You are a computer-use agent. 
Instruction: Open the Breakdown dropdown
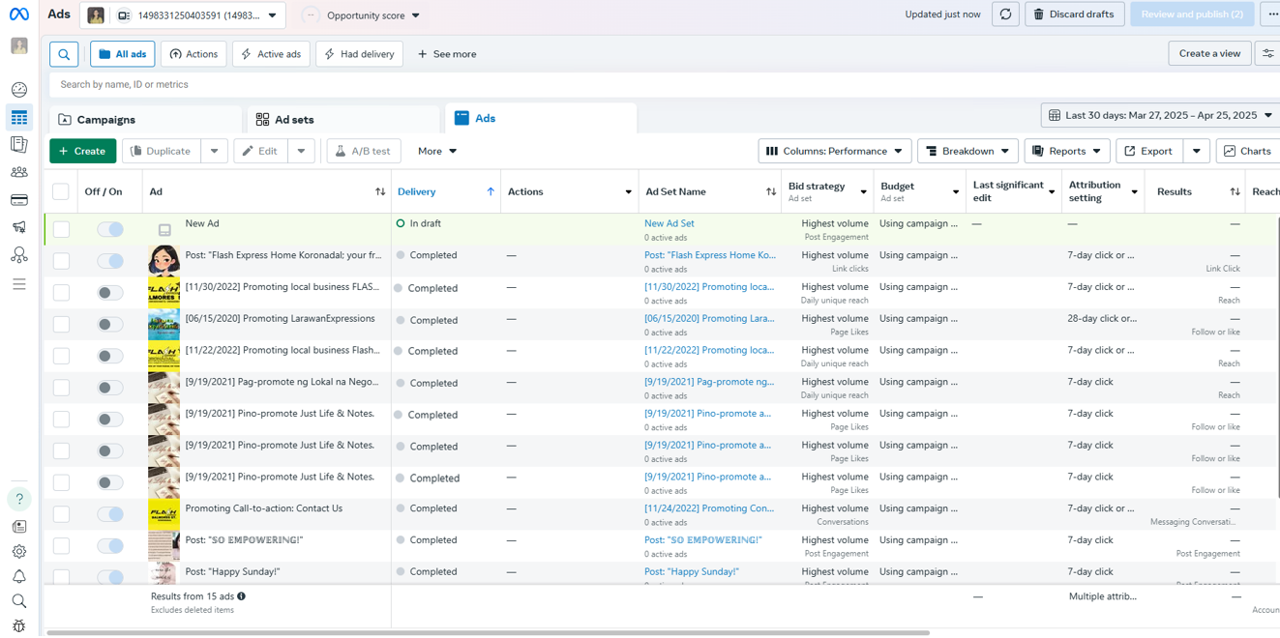pyautogui.click(x=967, y=151)
